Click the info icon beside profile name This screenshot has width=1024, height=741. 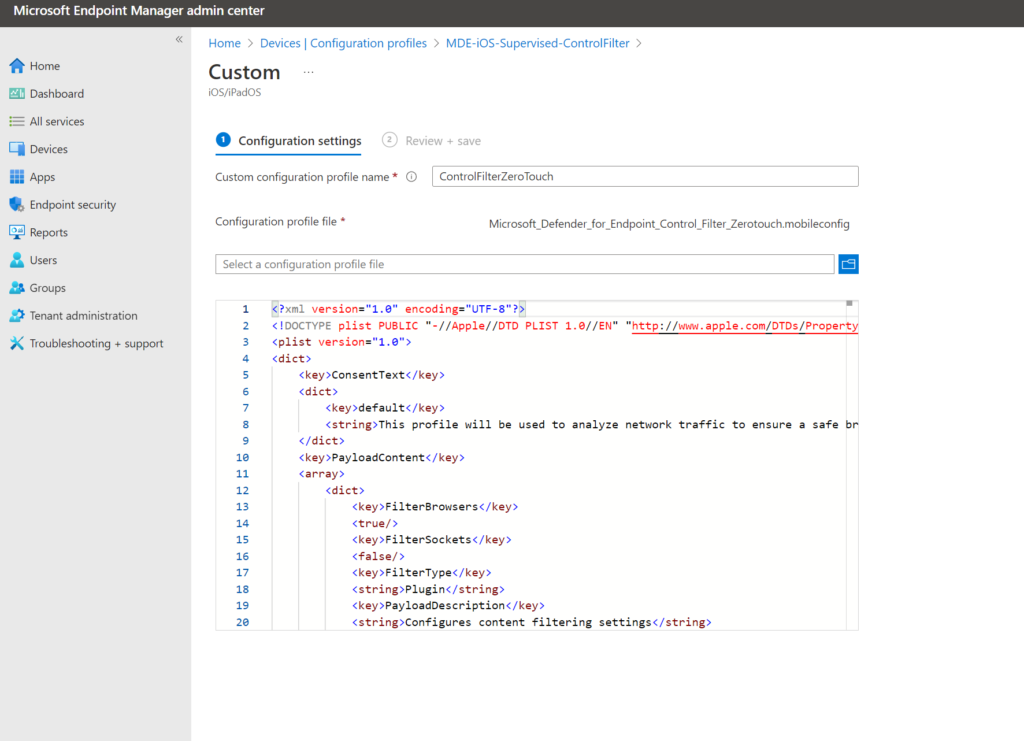411,177
